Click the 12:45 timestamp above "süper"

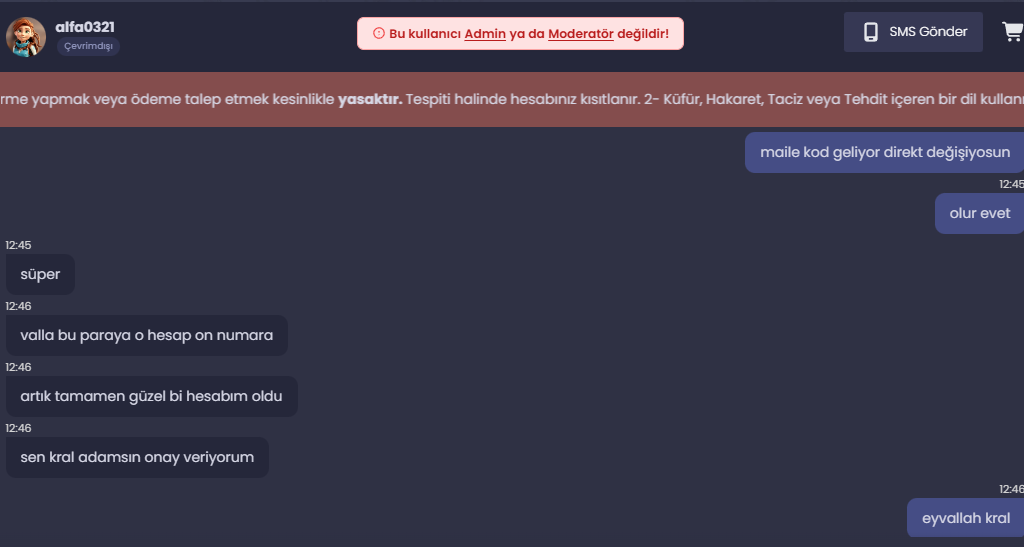coord(18,245)
